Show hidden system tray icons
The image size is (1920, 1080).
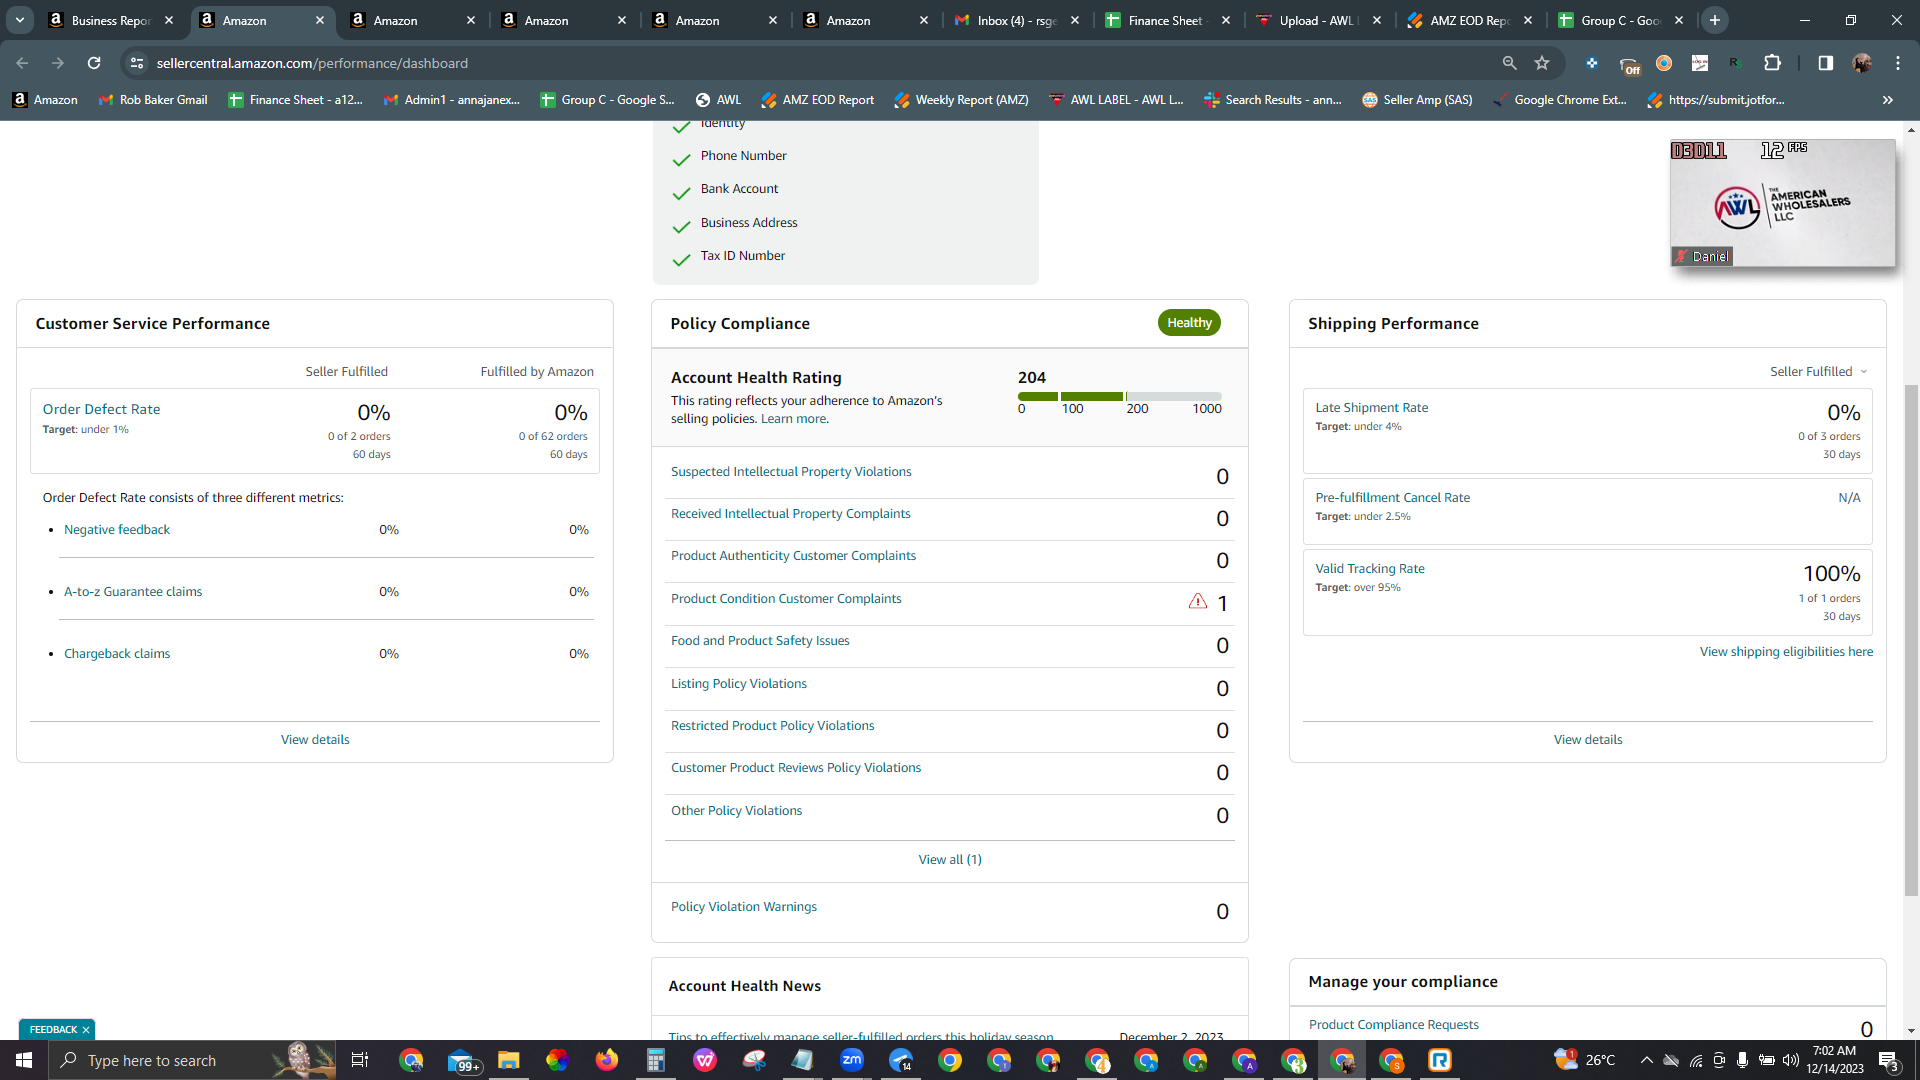click(x=1646, y=1060)
